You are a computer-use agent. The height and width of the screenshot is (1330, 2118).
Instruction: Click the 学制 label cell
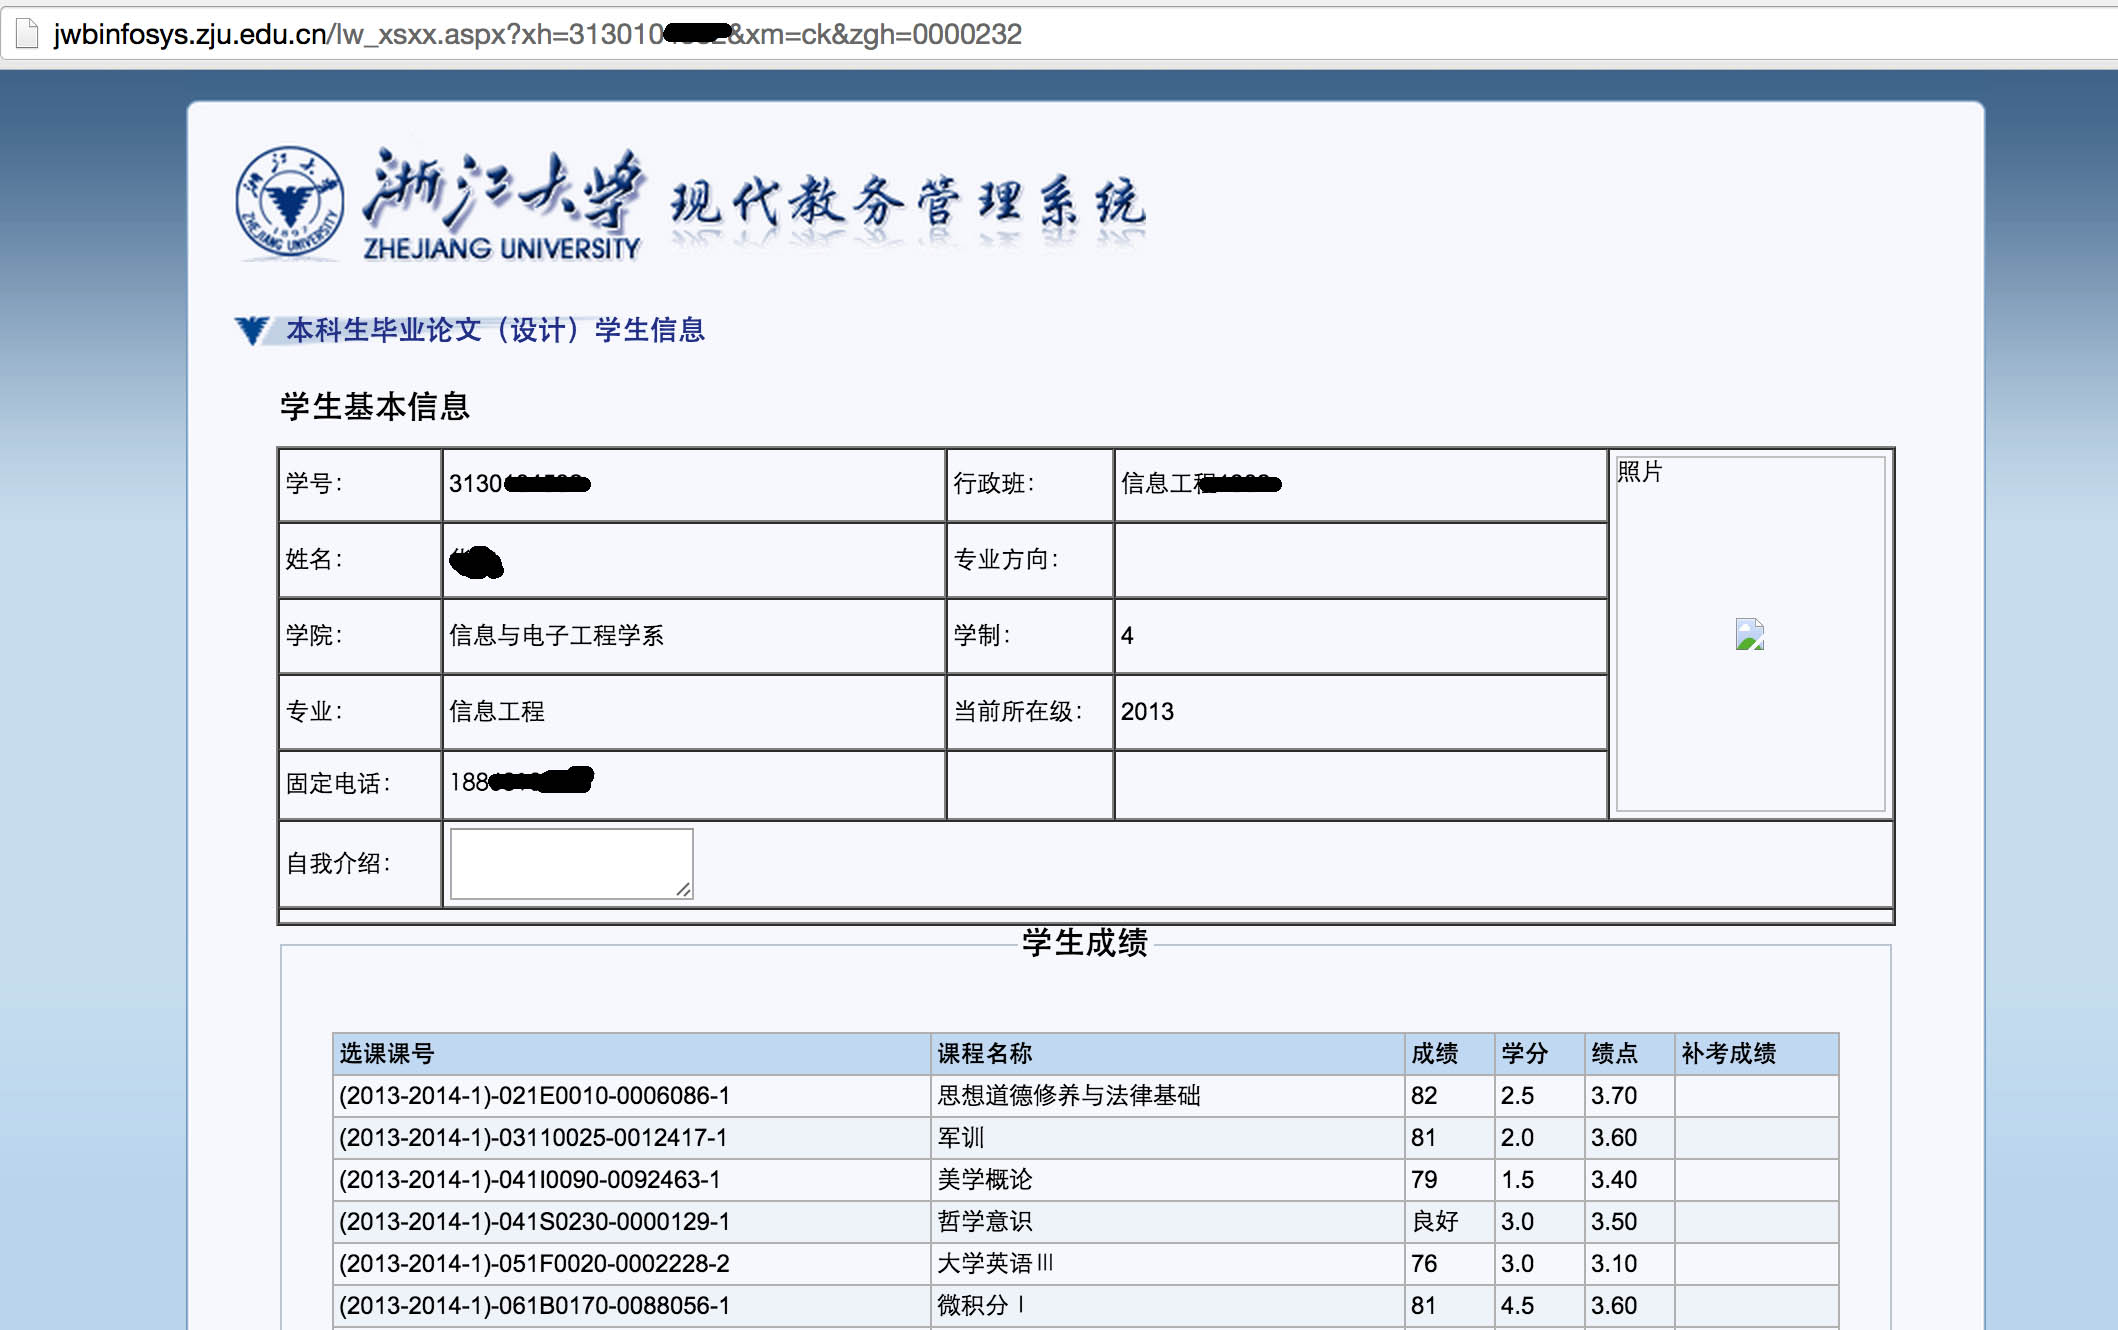[1030, 636]
